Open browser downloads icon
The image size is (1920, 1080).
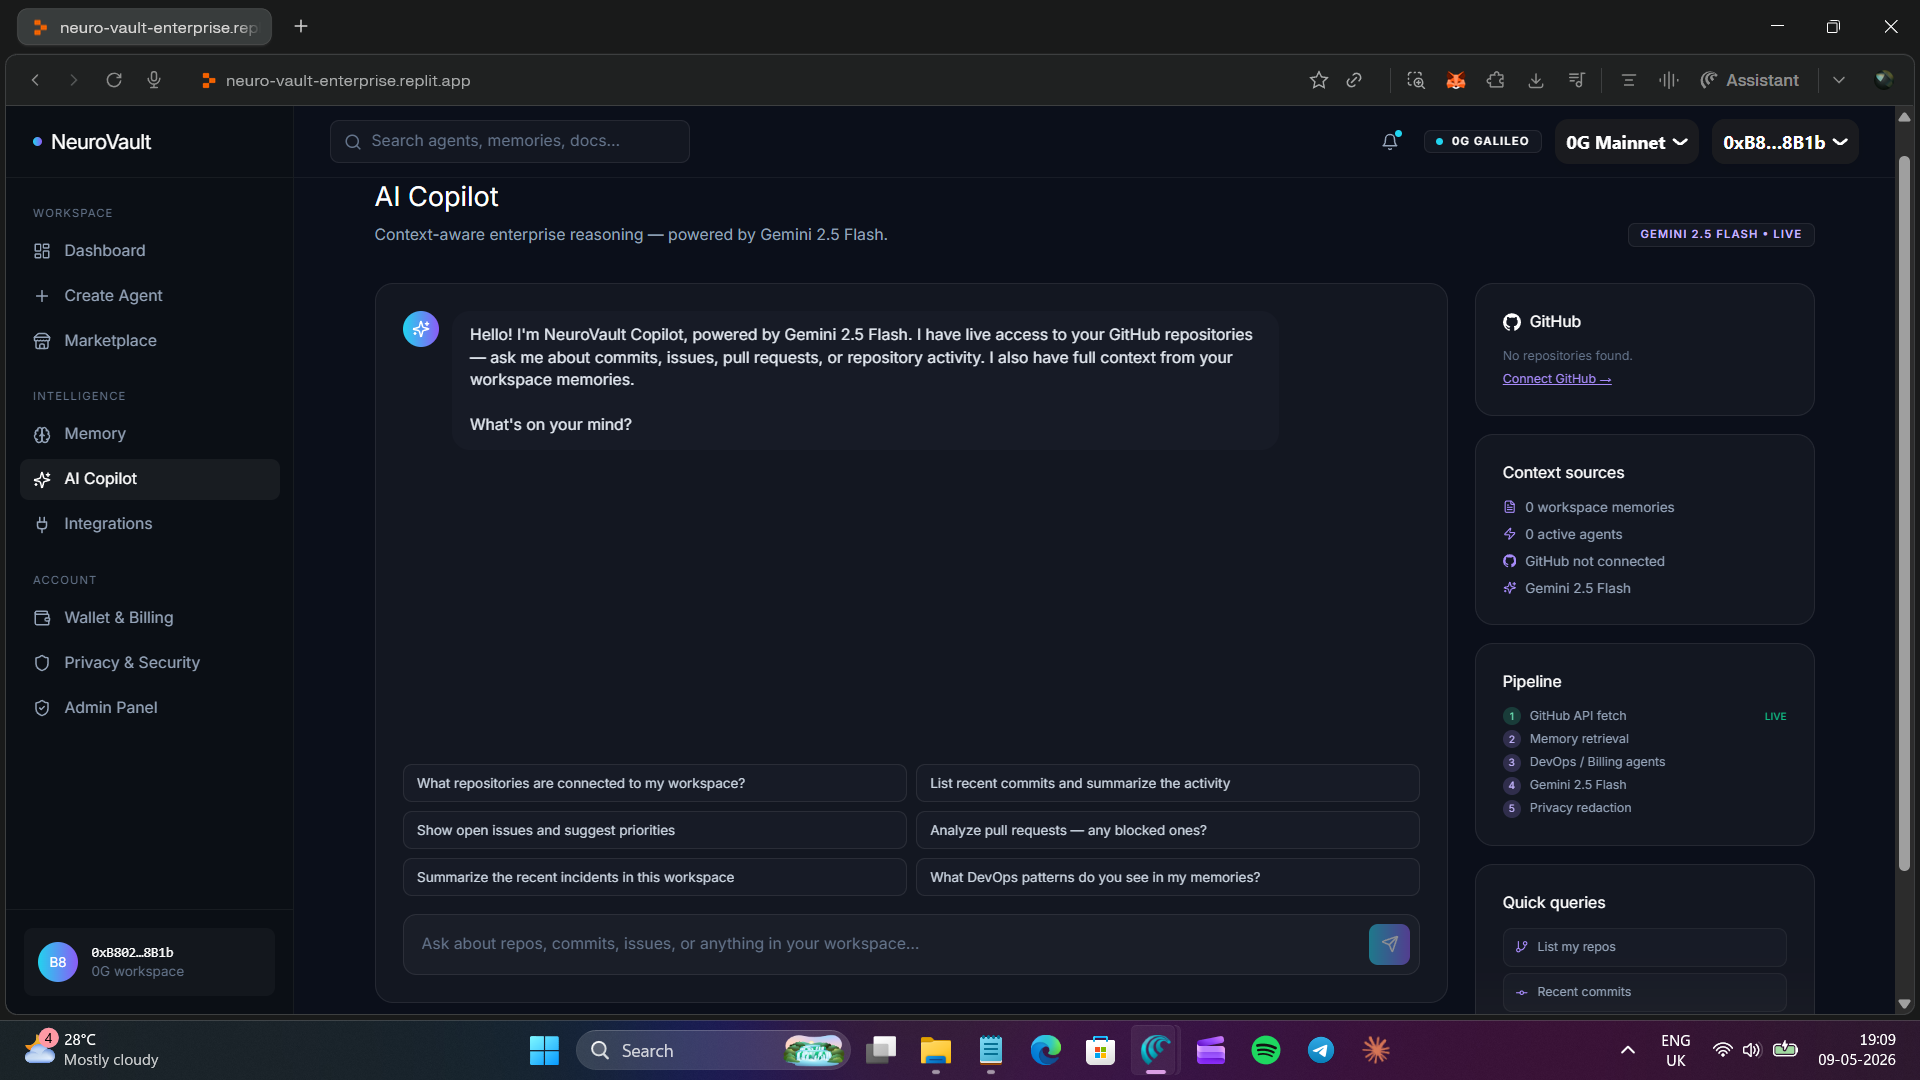(1536, 80)
